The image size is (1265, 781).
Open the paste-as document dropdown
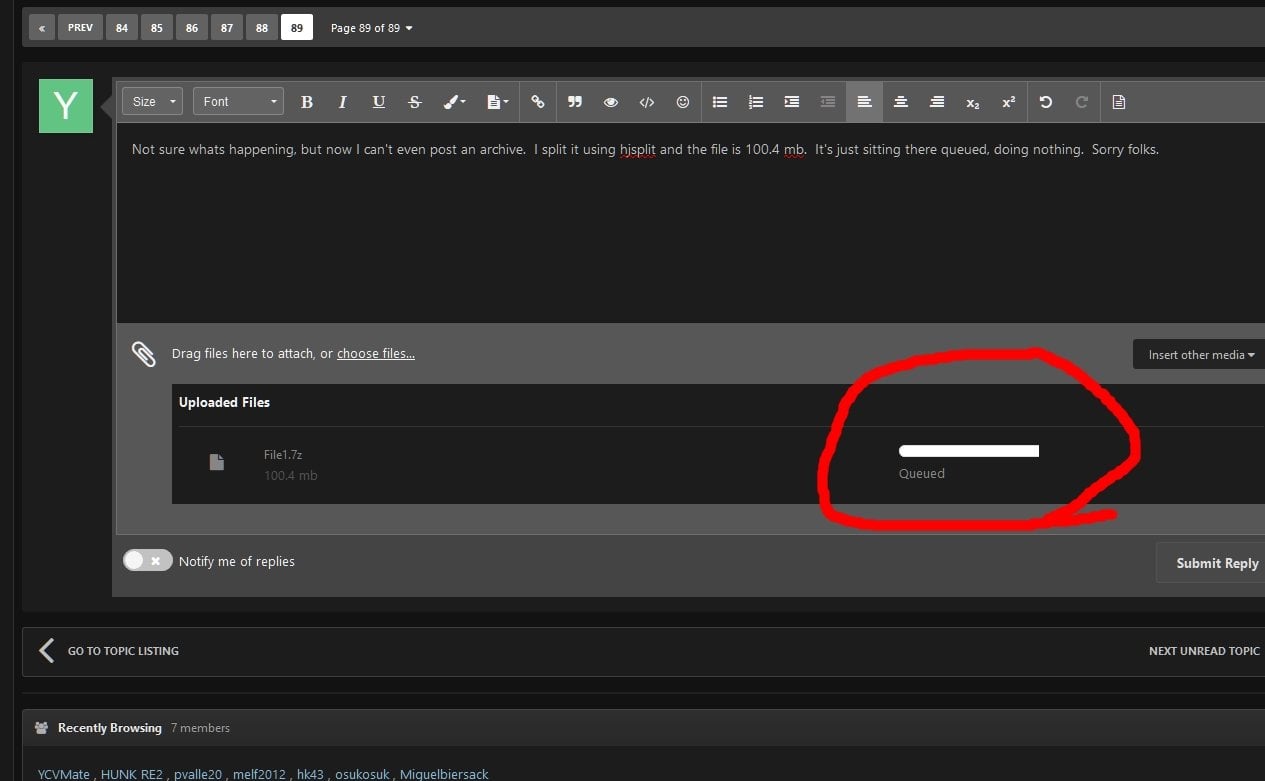[497, 102]
